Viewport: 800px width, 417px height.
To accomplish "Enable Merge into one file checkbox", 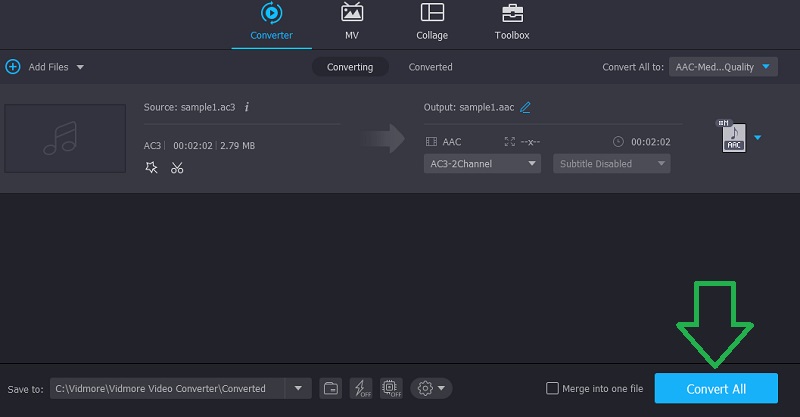I will [x=553, y=388].
